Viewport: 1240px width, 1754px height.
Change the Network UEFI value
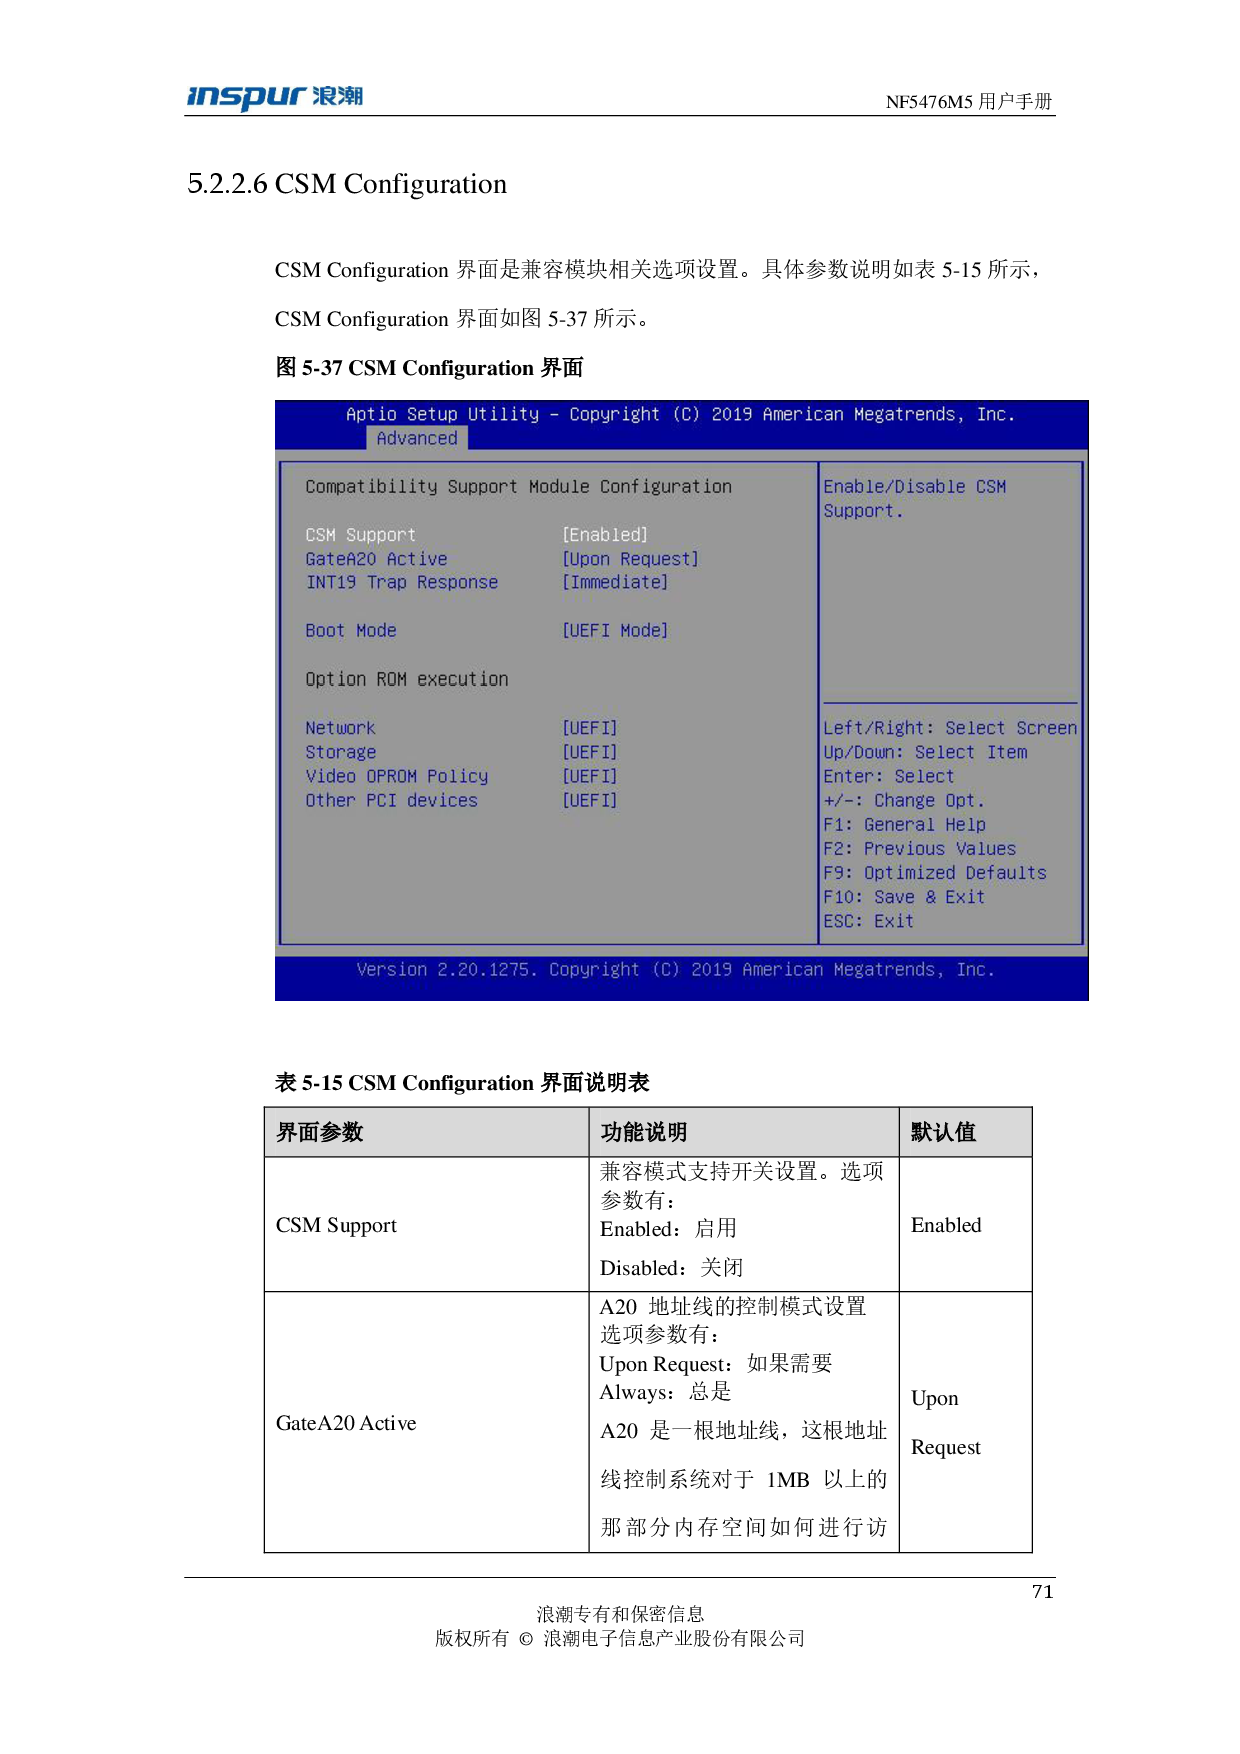pyautogui.click(x=589, y=728)
